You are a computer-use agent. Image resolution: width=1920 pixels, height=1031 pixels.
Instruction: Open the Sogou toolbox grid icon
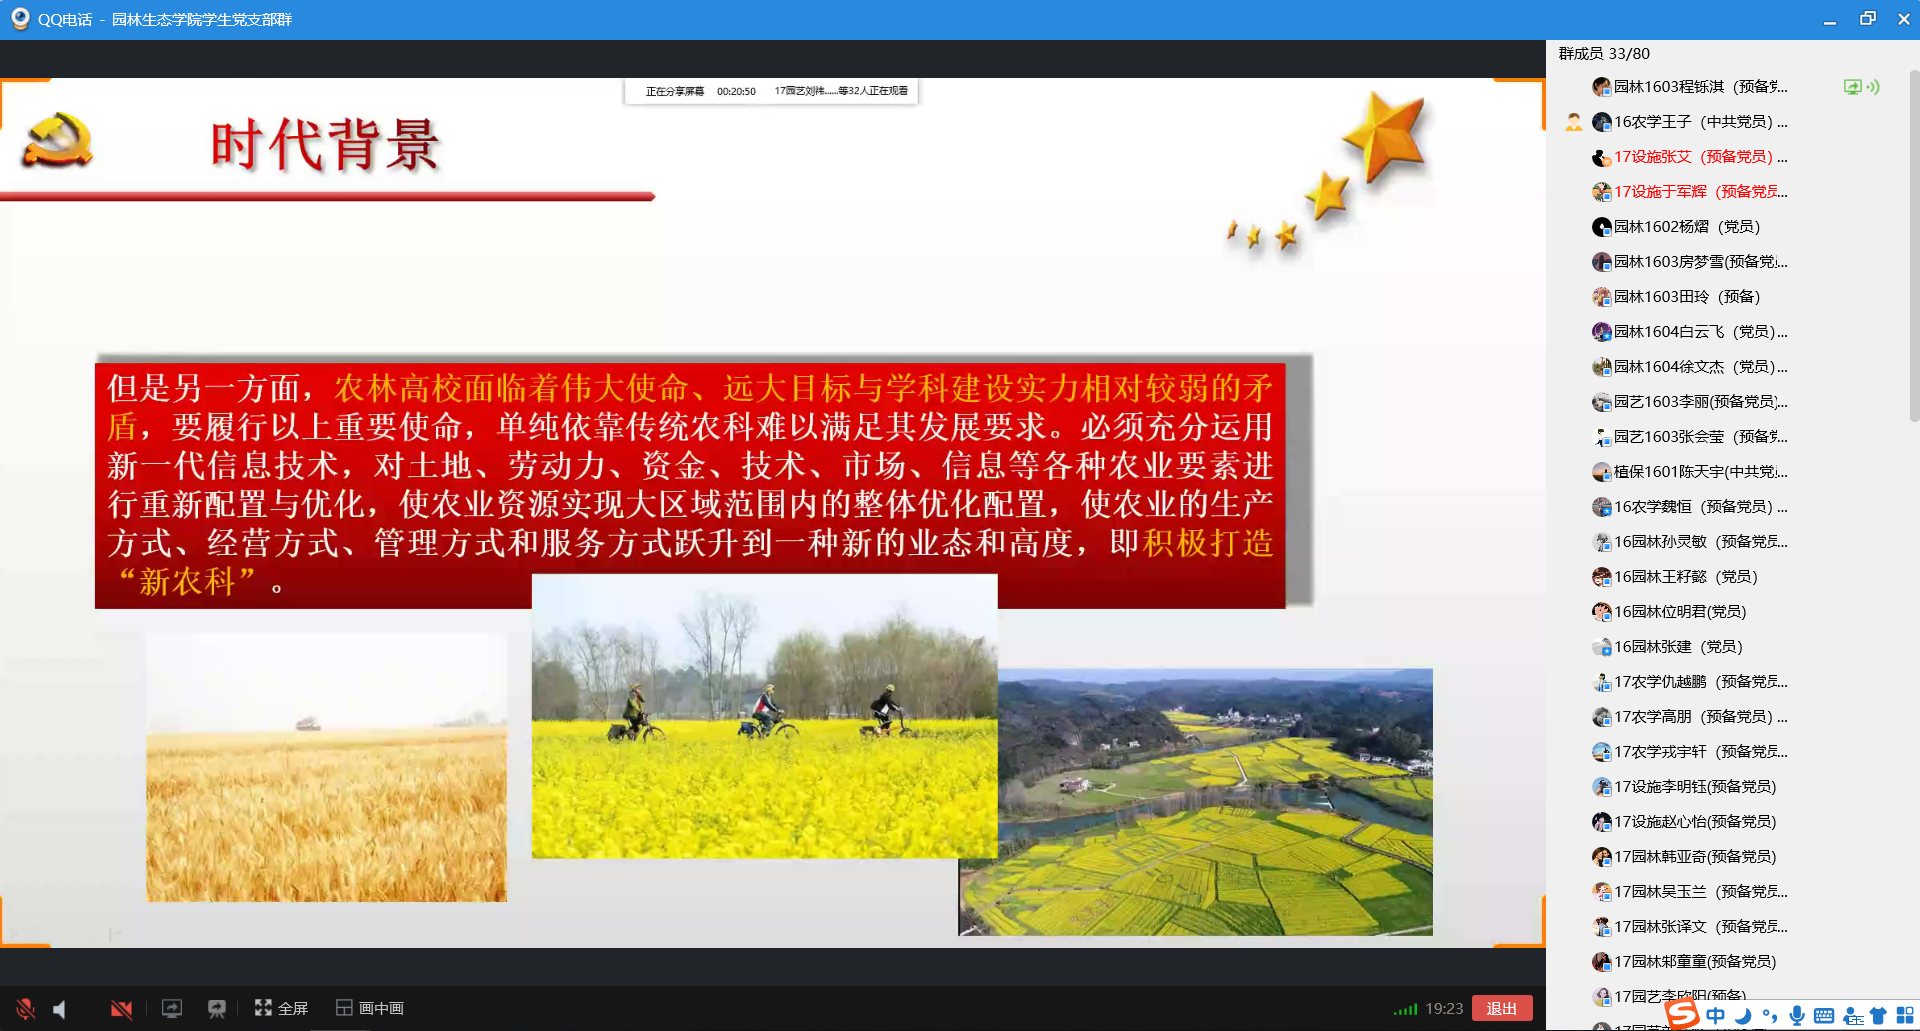(x=1905, y=1016)
